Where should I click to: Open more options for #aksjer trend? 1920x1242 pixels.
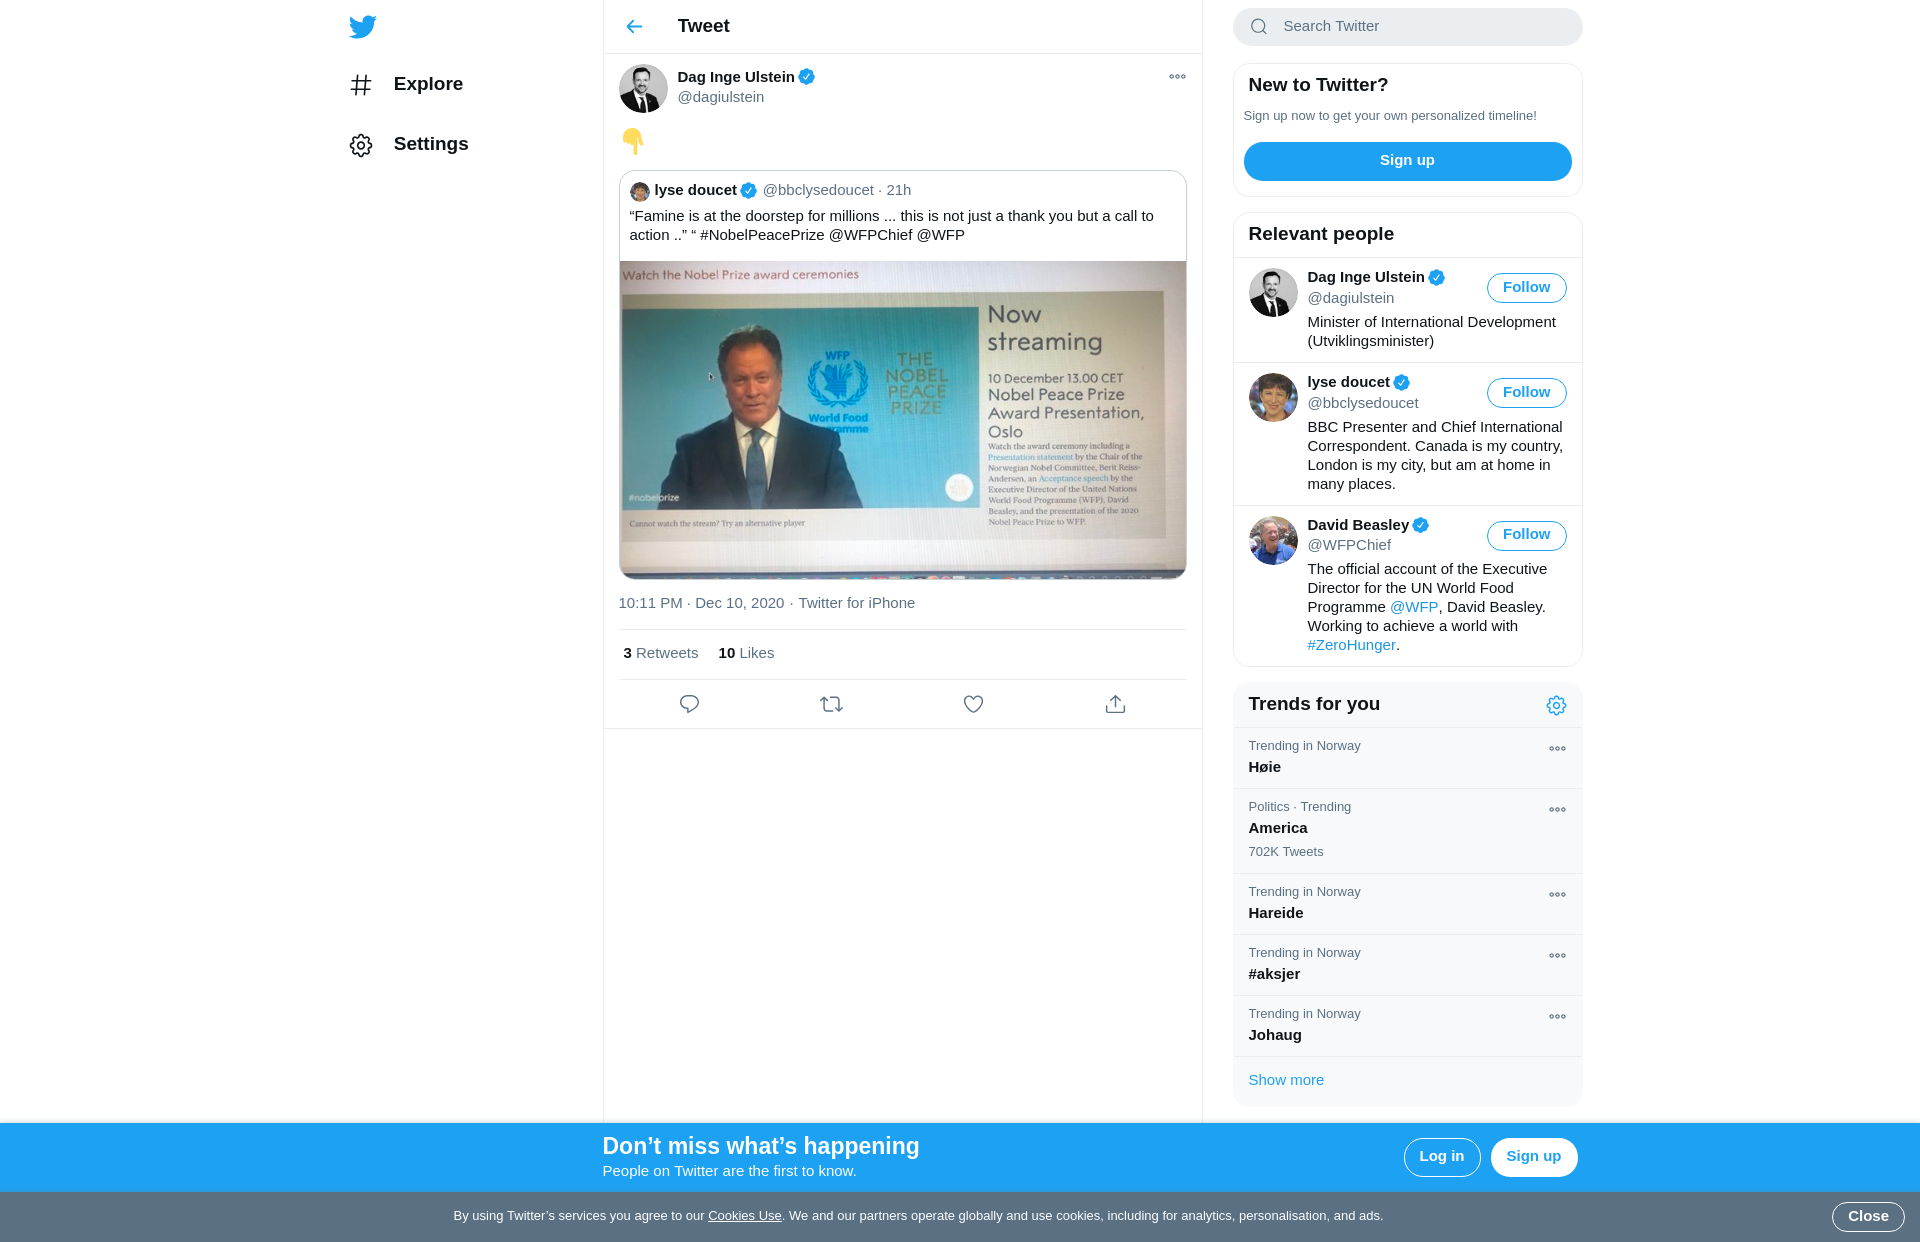pos(1557,956)
